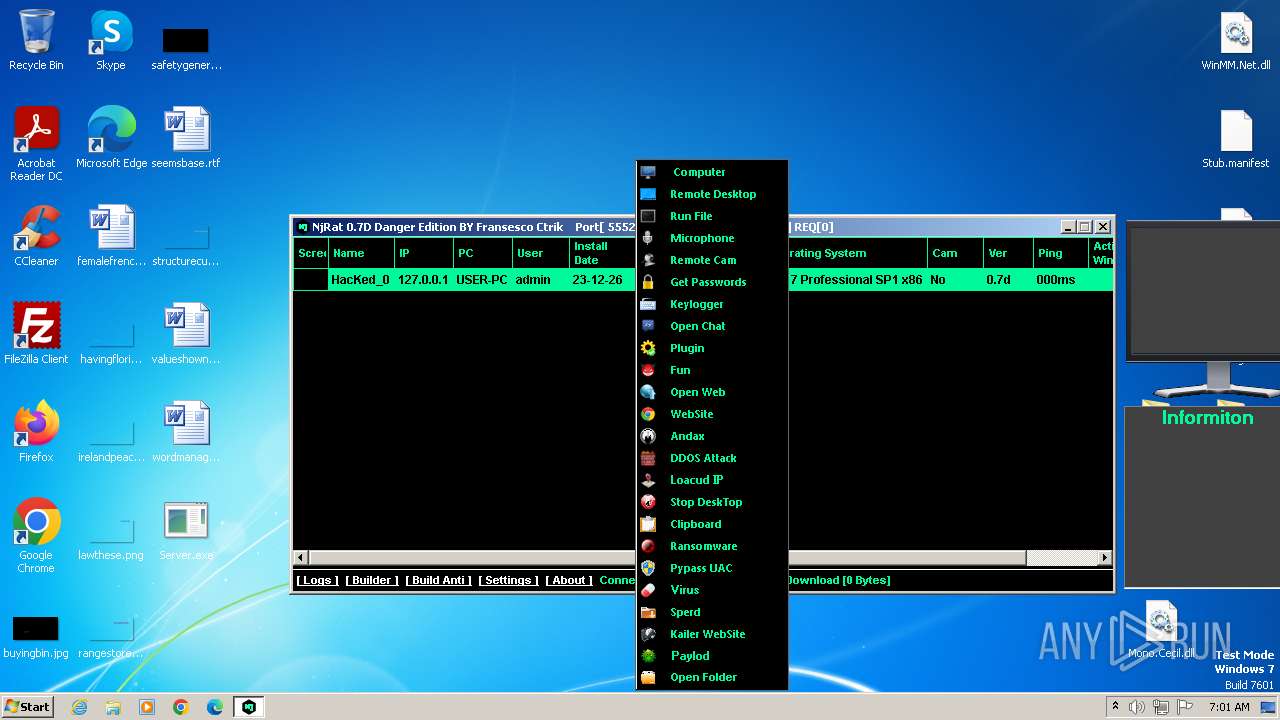
Task: Click the Cam column header
Action: pos(955,253)
